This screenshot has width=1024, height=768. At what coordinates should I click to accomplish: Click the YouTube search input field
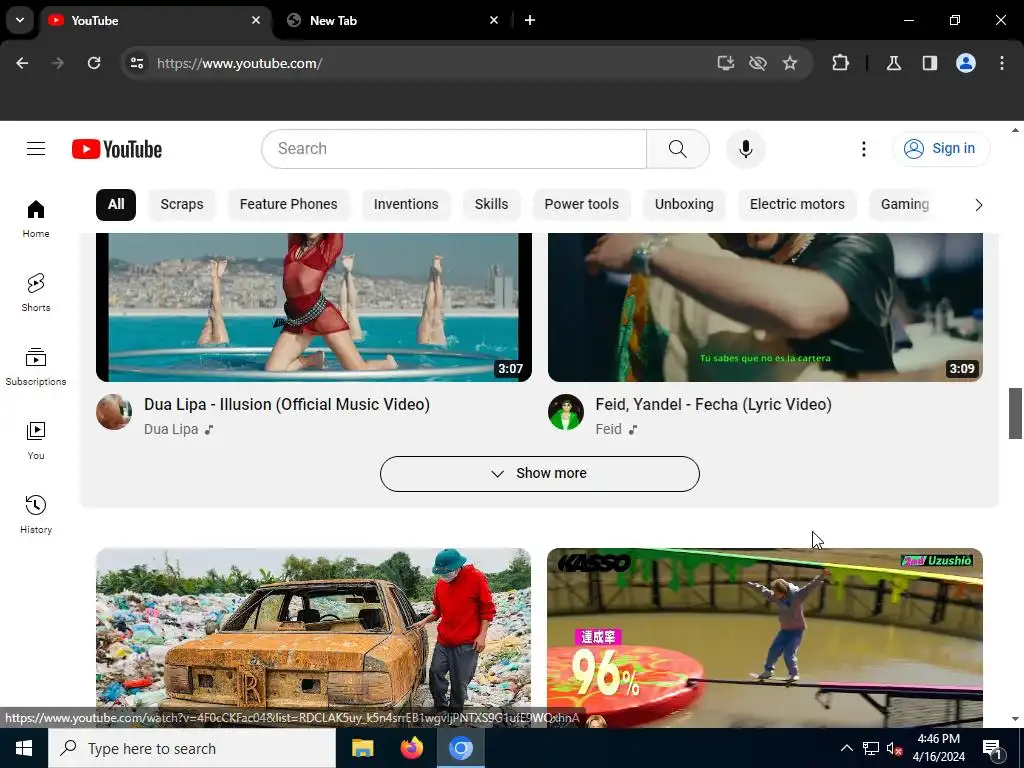tap(454, 149)
